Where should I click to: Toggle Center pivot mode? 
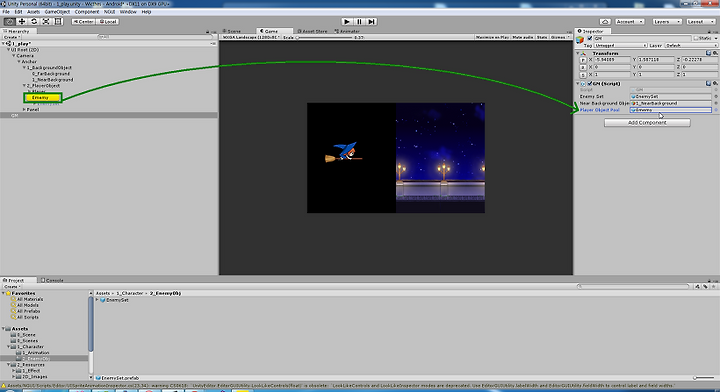pyautogui.click(x=83, y=22)
